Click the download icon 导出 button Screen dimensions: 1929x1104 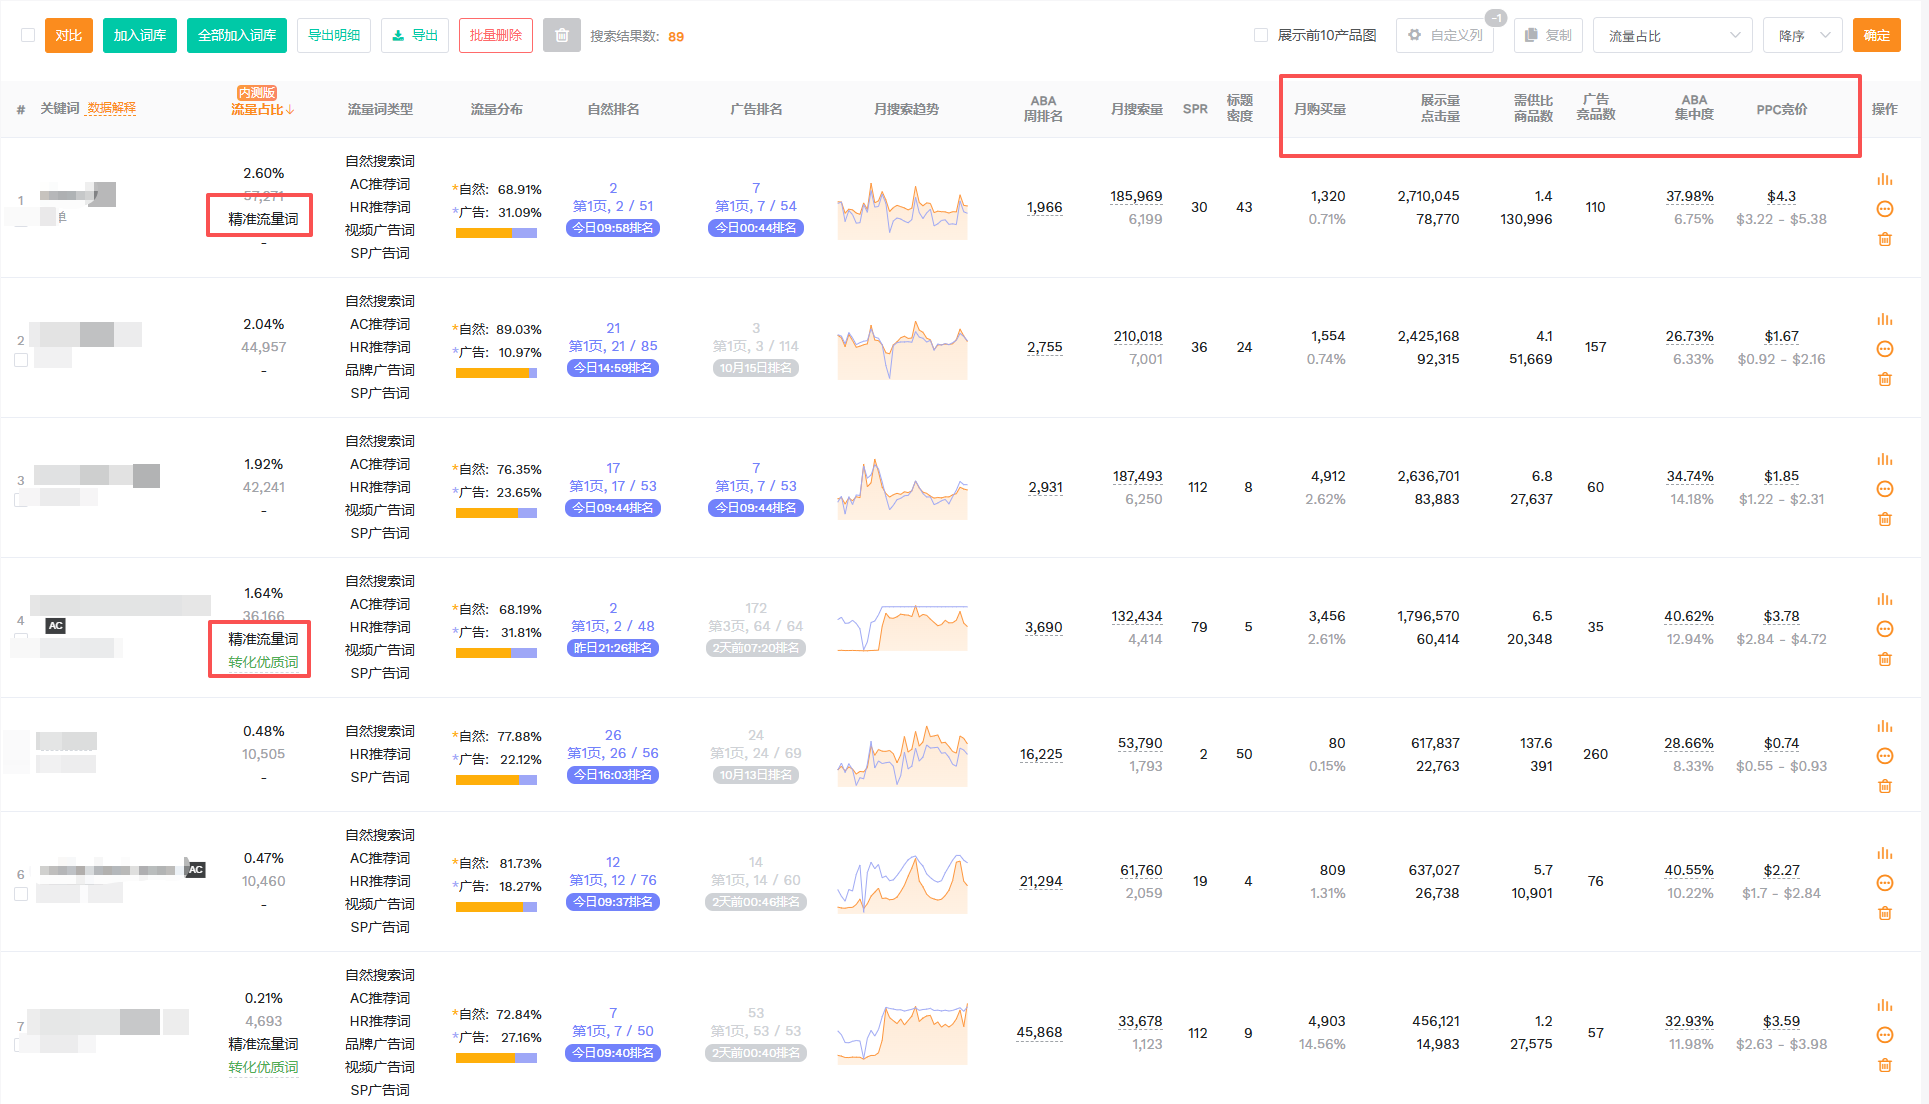pyautogui.click(x=415, y=36)
